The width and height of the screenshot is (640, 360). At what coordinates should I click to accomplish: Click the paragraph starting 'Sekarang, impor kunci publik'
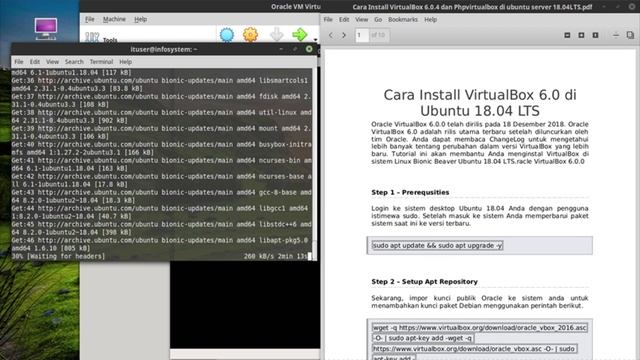coord(480,302)
